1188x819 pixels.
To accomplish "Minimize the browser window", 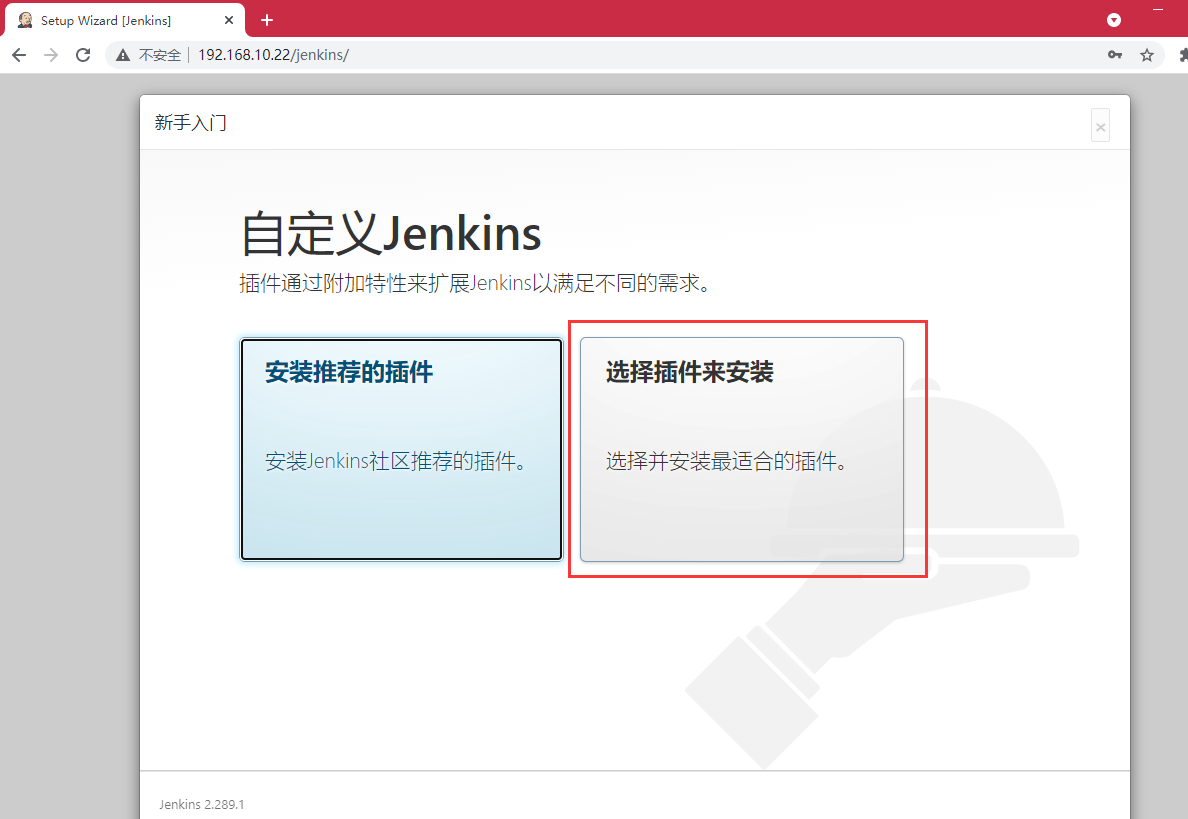I will 1158,9.
